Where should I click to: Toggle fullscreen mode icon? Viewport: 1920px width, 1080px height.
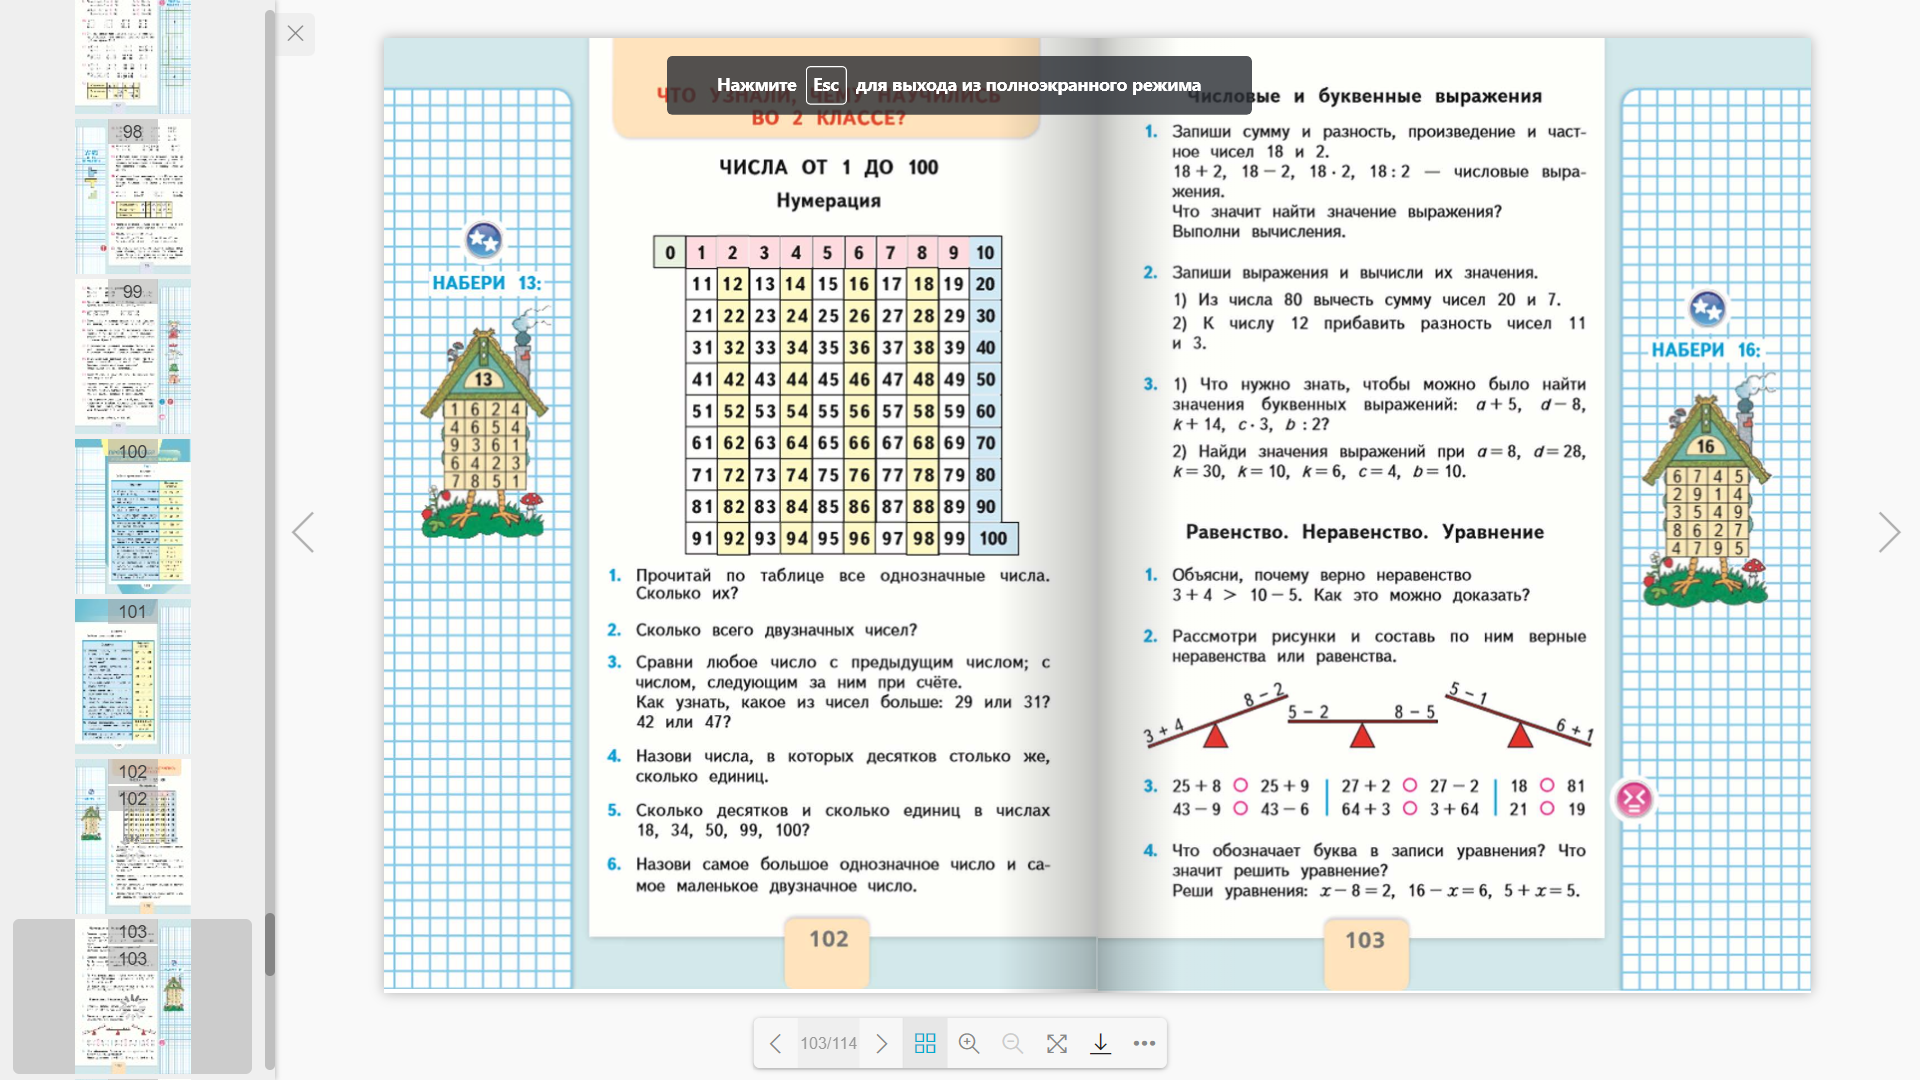(x=1056, y=1043)
